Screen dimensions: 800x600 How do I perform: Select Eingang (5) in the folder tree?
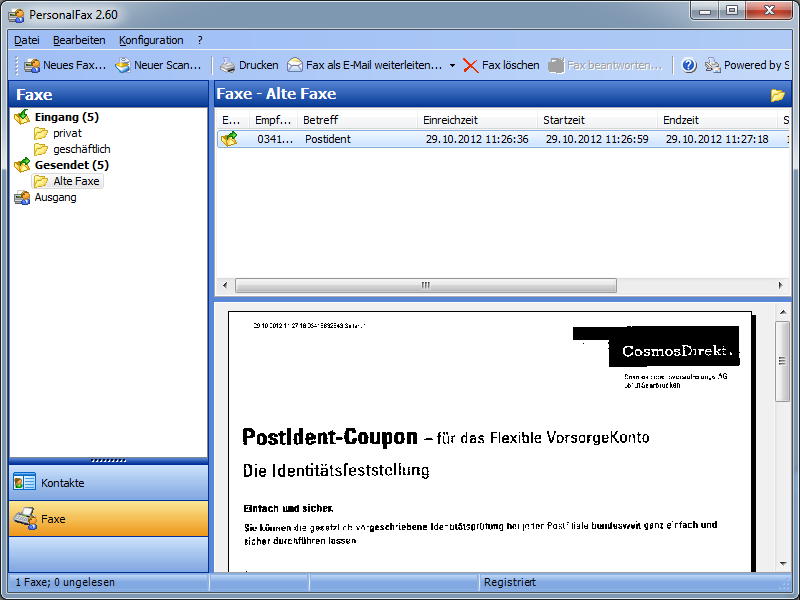tap(66, 117)
